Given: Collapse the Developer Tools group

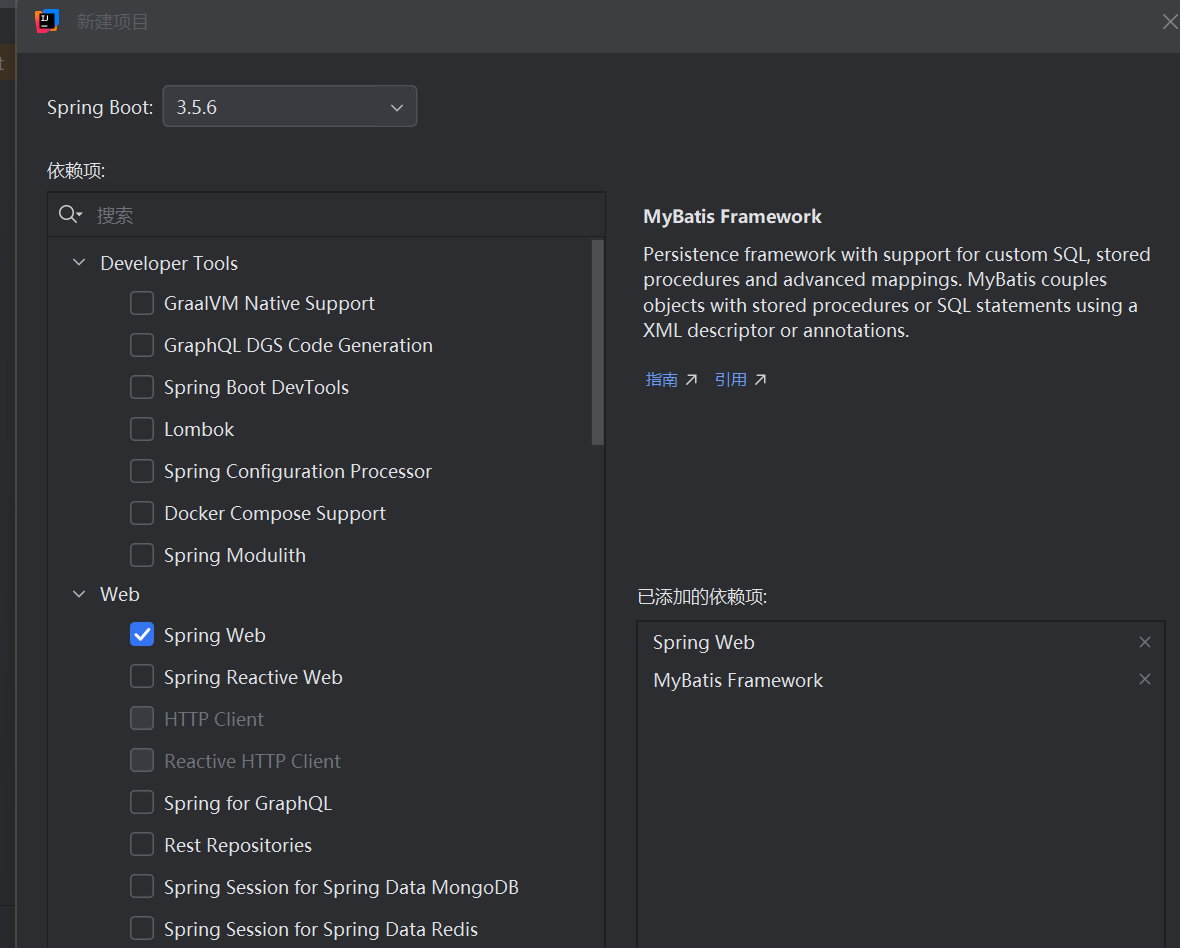Looking at the screenshot, I should [x=79, y=263].
